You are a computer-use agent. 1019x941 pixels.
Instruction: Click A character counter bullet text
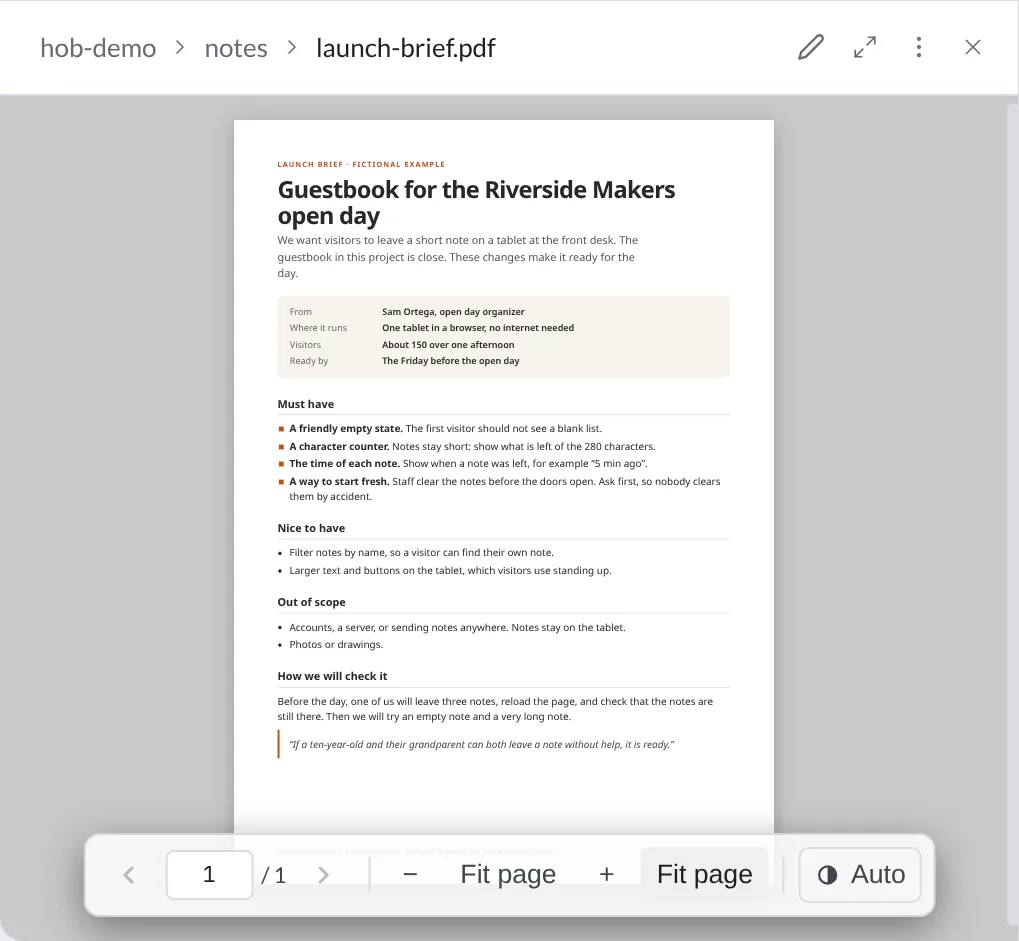pyautogui.click(x=472, y=446)
